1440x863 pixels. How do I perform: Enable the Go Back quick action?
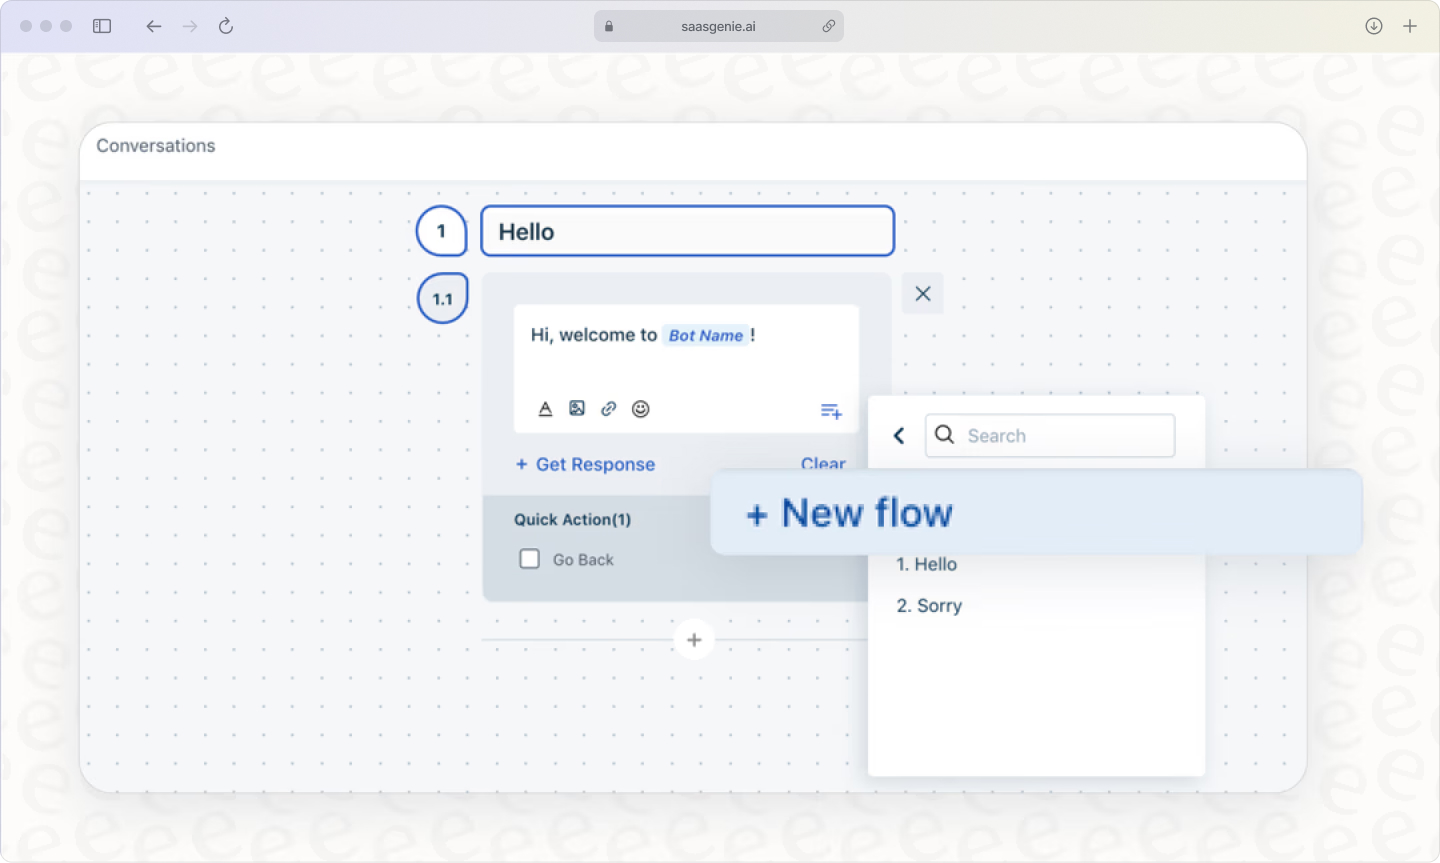point(529,559)
